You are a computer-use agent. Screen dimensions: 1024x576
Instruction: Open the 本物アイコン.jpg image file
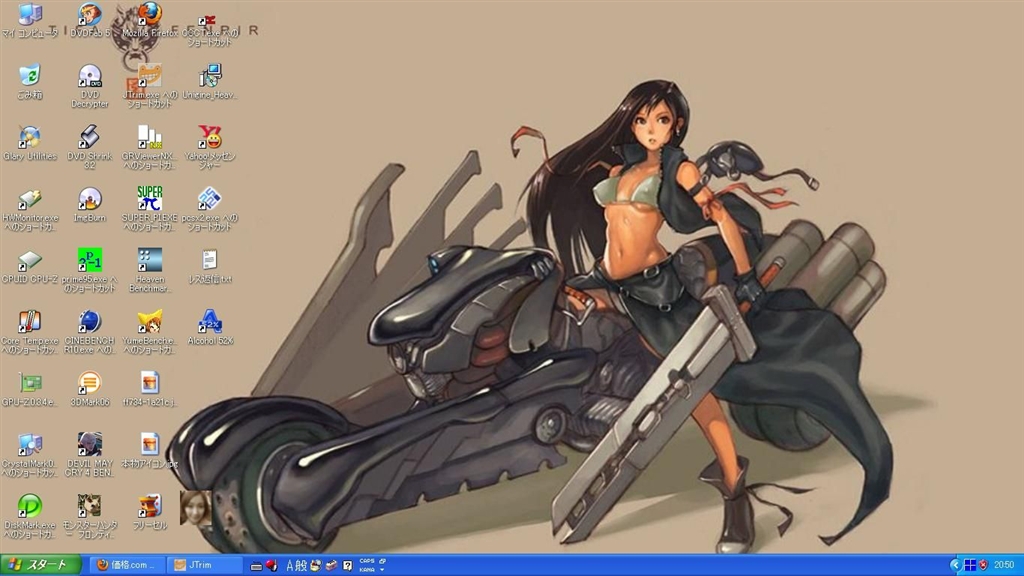[x=150, y=451]
